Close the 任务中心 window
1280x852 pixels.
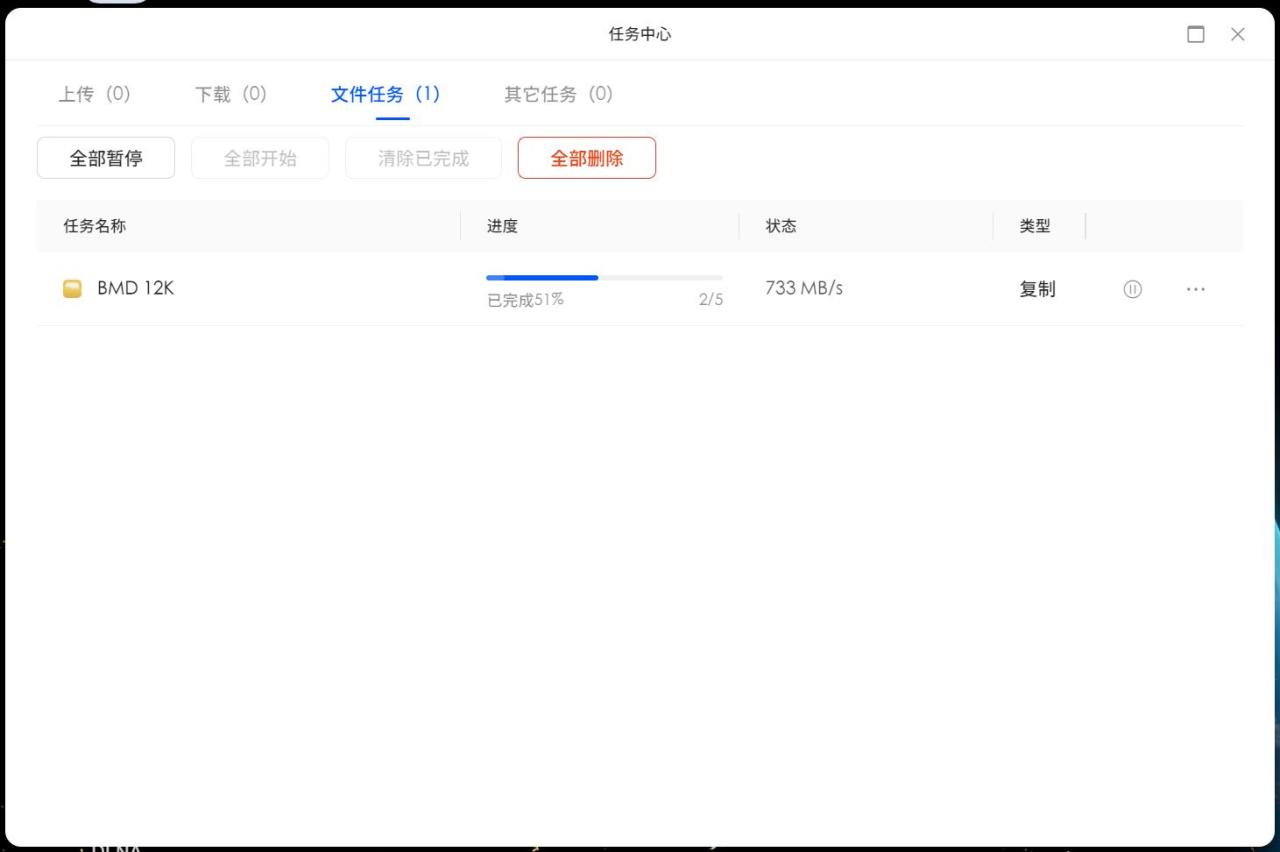pyautogui.click(x=1238, y=34)
